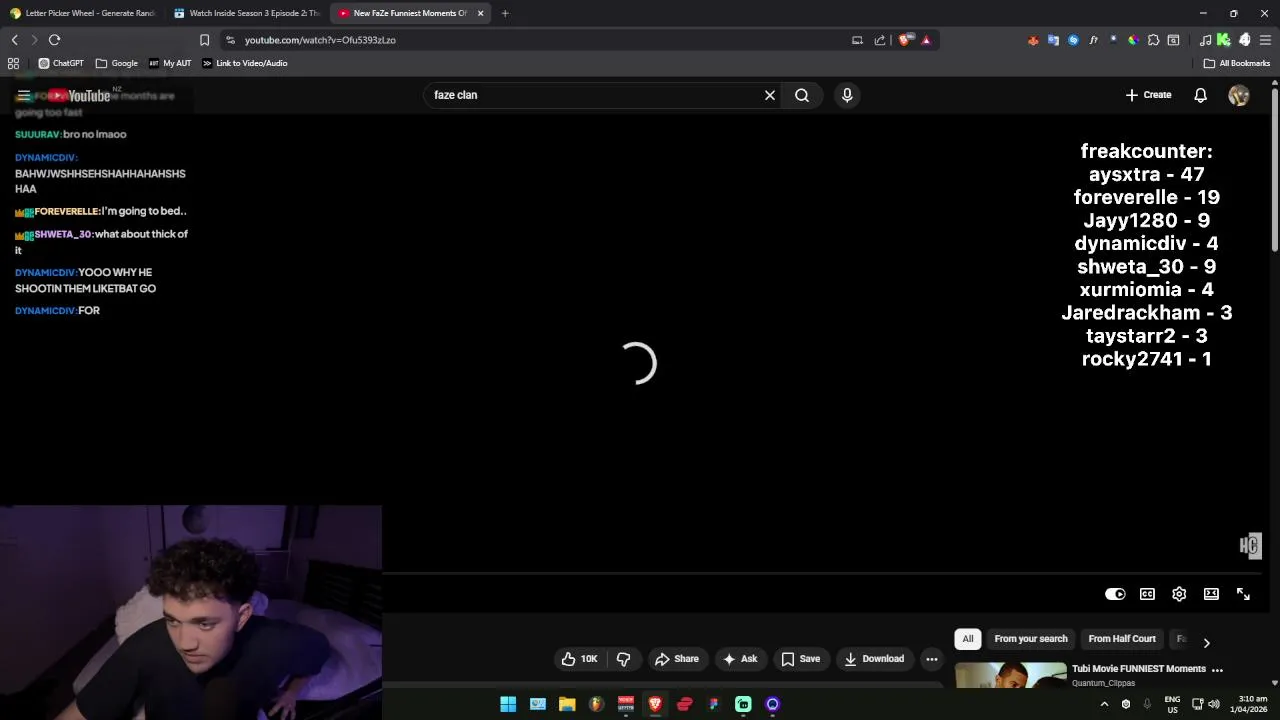This screenshot has width=1280, height=720.
Task: Open the Create upload menu
Action: pos(1148,95)
